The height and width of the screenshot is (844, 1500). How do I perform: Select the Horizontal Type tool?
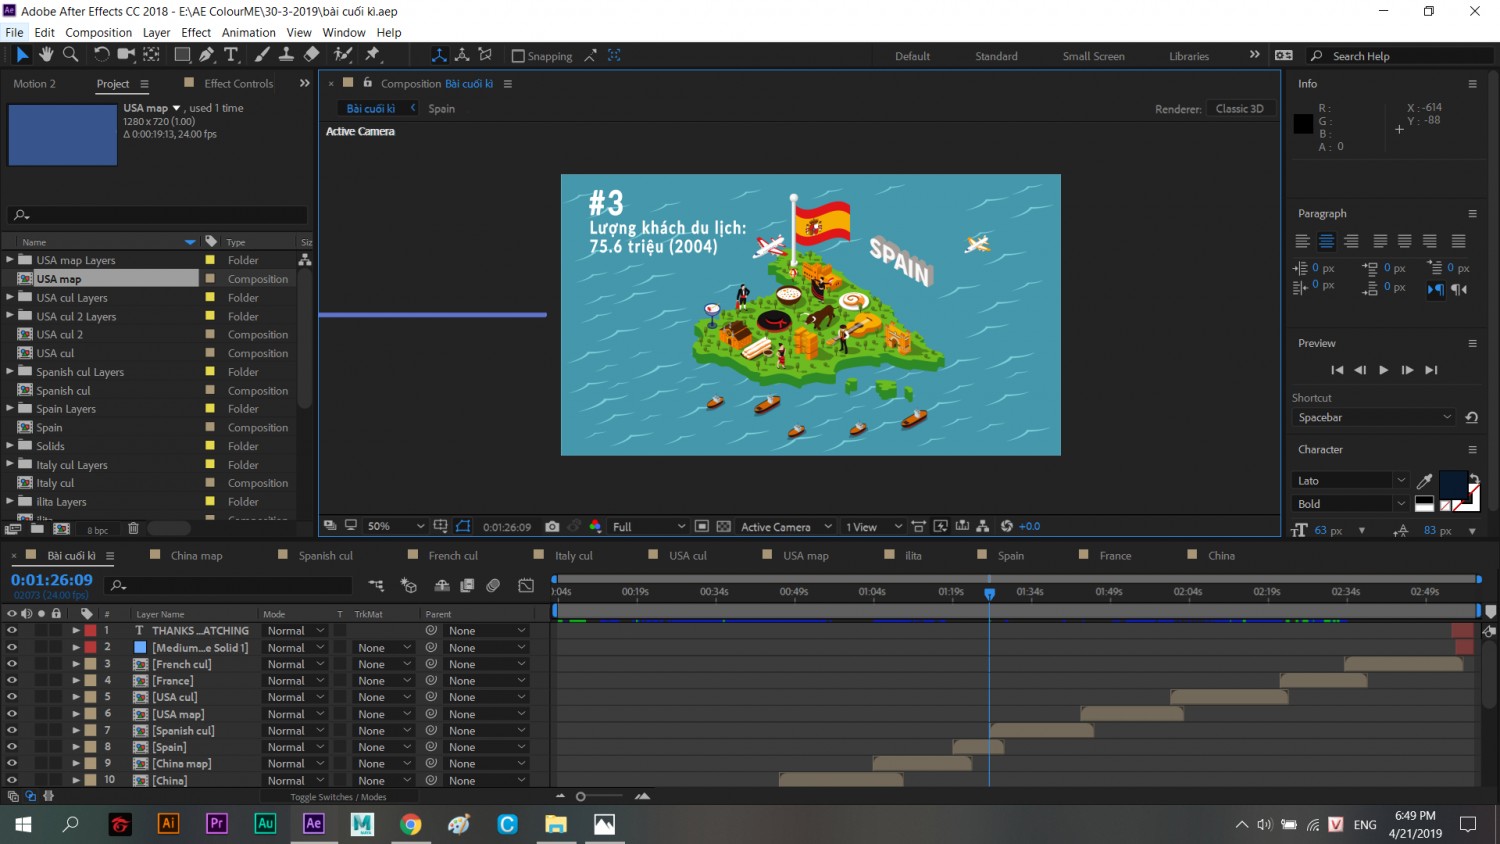[x=231, y=55]
